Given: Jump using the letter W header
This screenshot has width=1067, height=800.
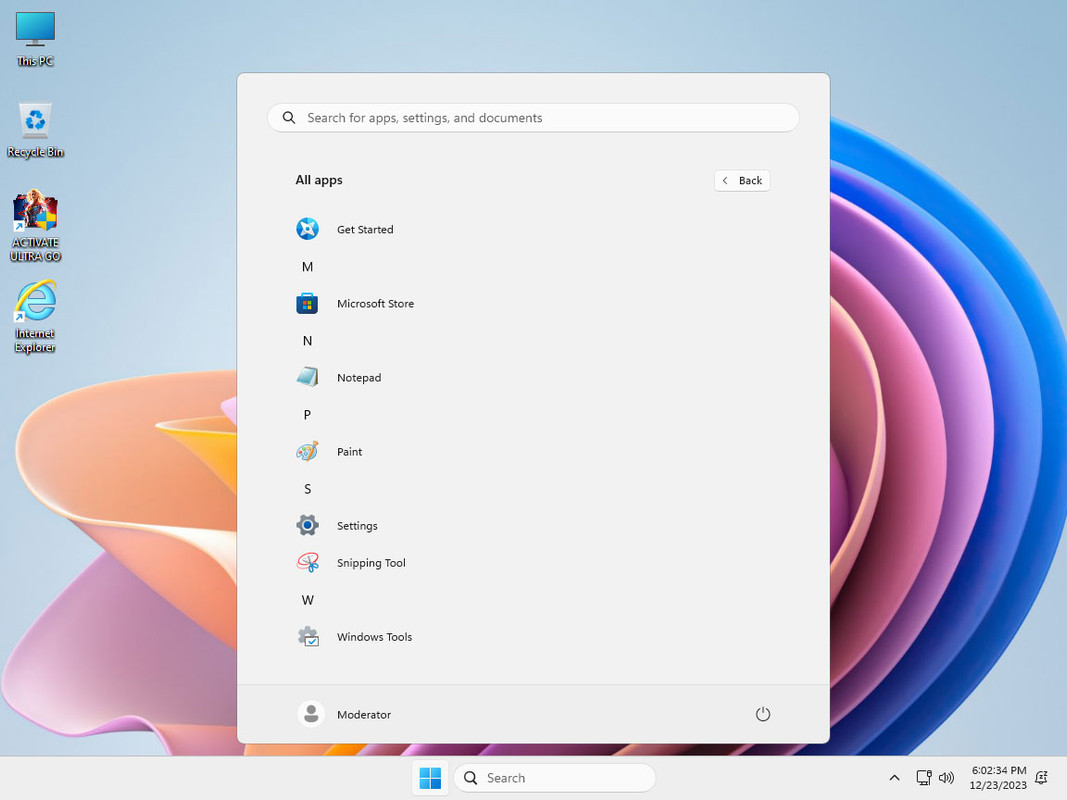Looking at the screenshot, I should click(308, 600).
